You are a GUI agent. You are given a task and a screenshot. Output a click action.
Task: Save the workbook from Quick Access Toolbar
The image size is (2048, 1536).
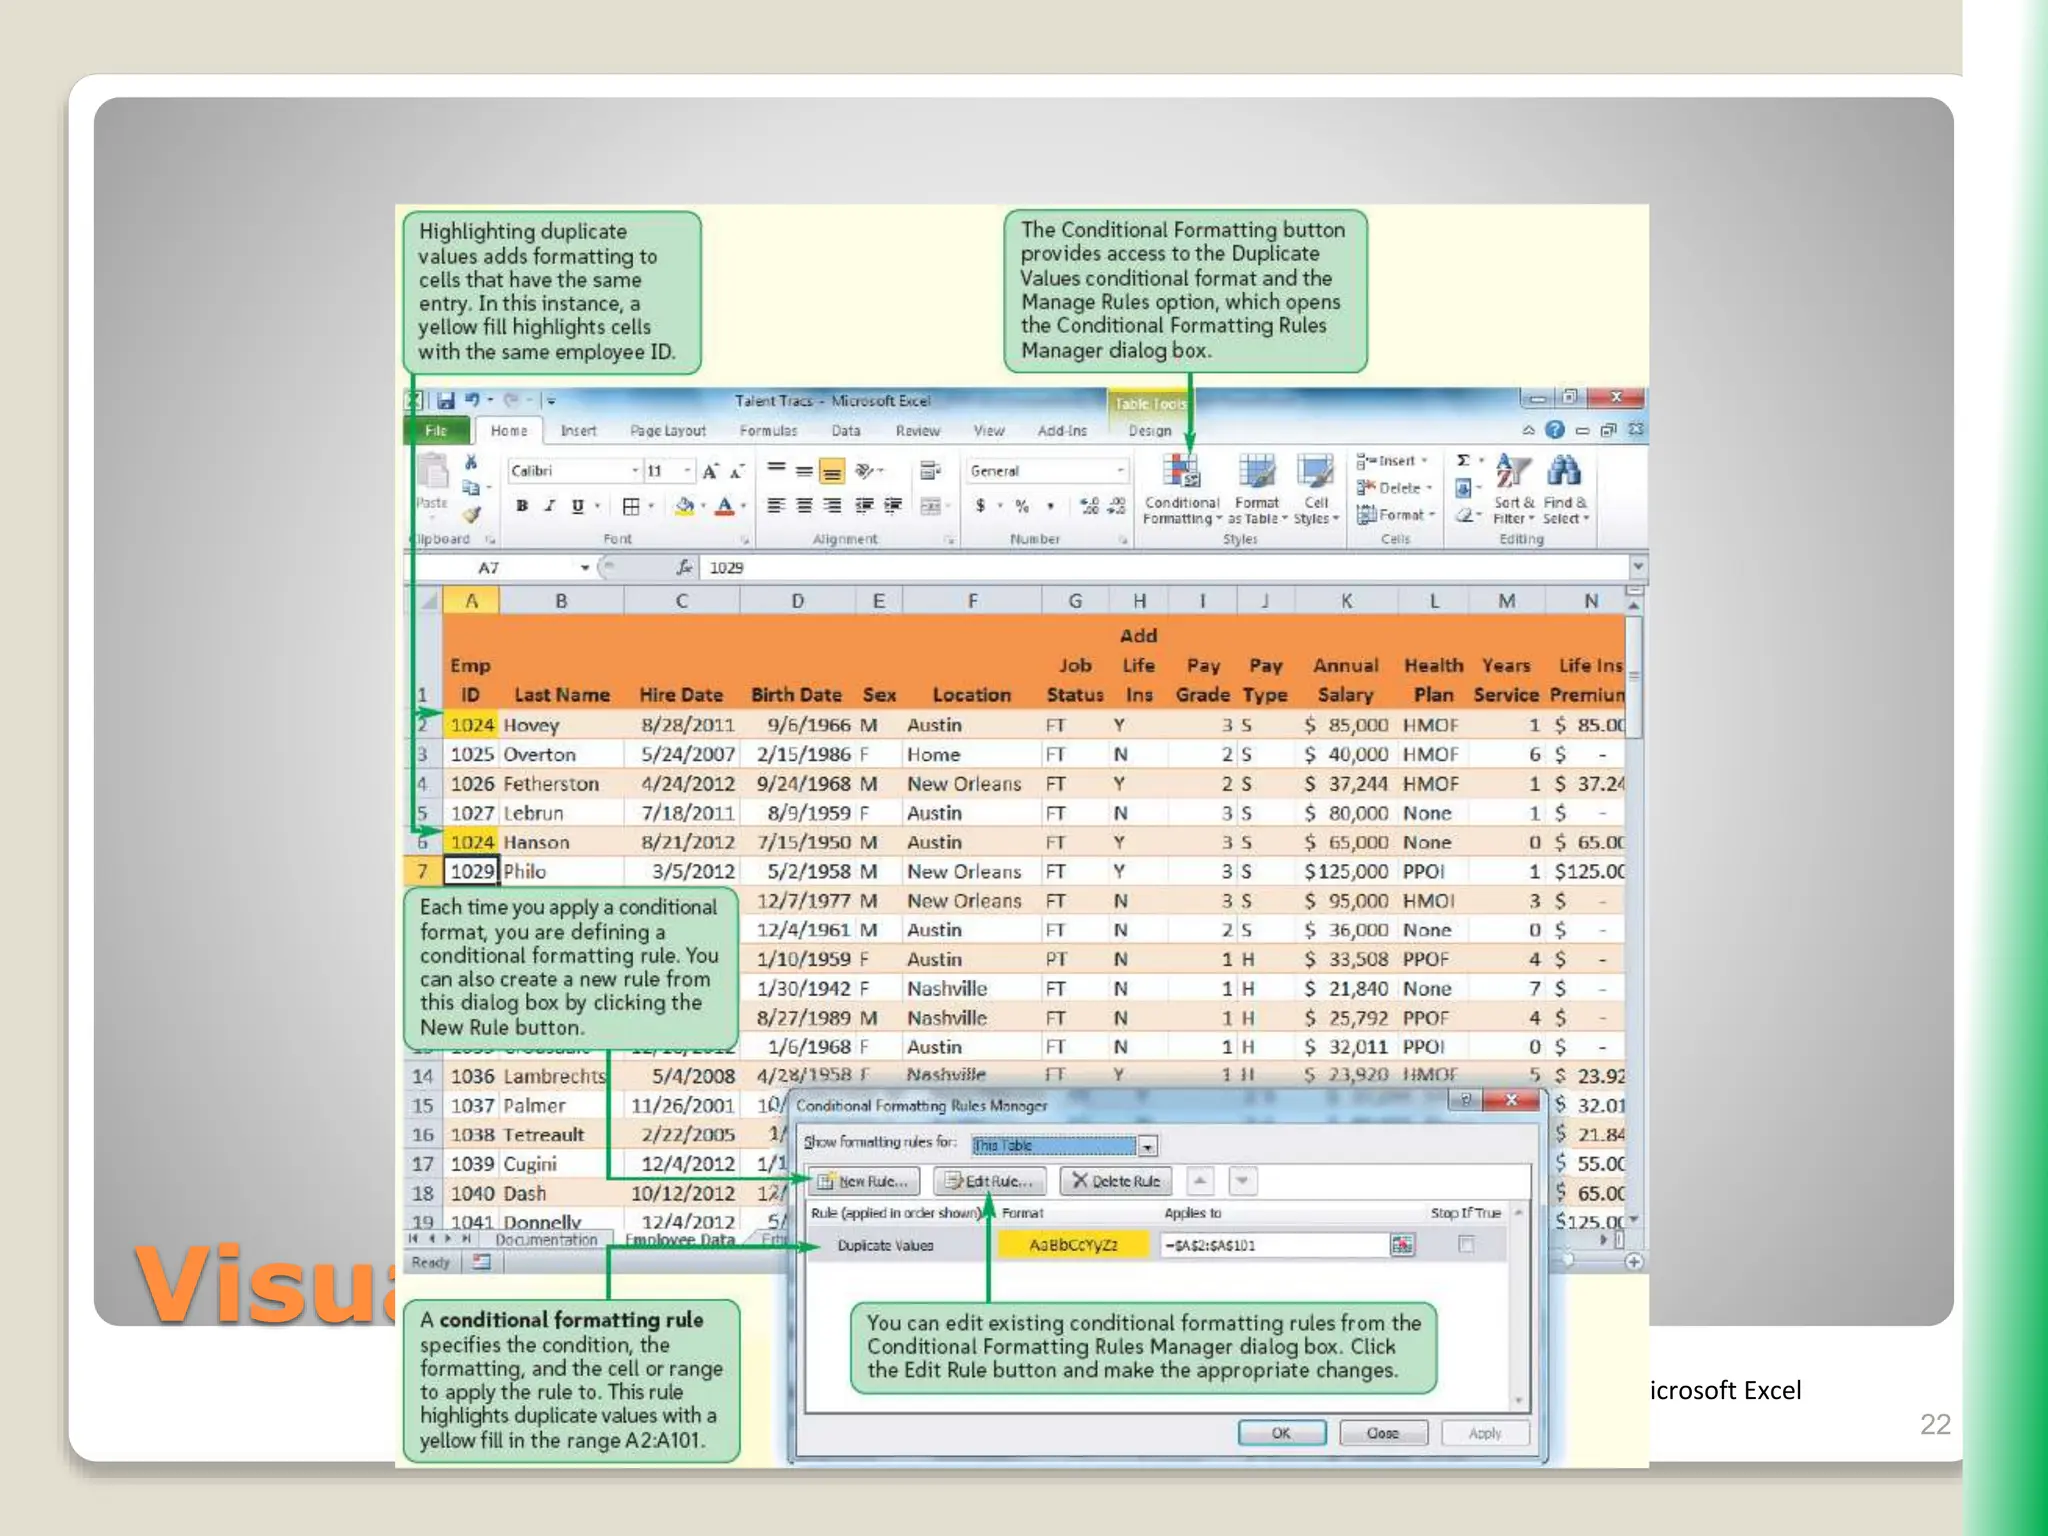pyautogui.click(x=445, y=401)
